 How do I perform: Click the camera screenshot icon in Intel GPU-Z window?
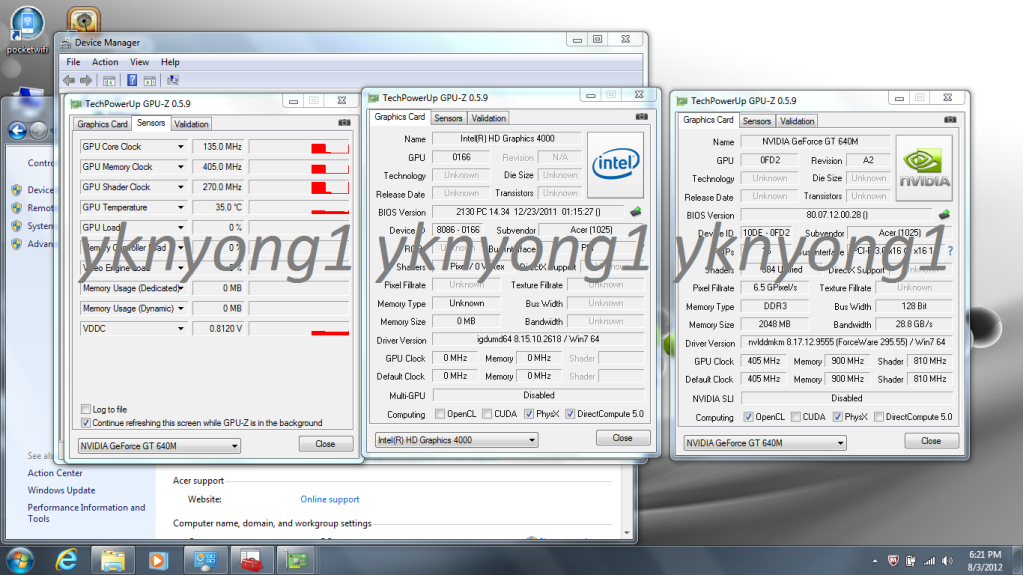pos(642,117)
